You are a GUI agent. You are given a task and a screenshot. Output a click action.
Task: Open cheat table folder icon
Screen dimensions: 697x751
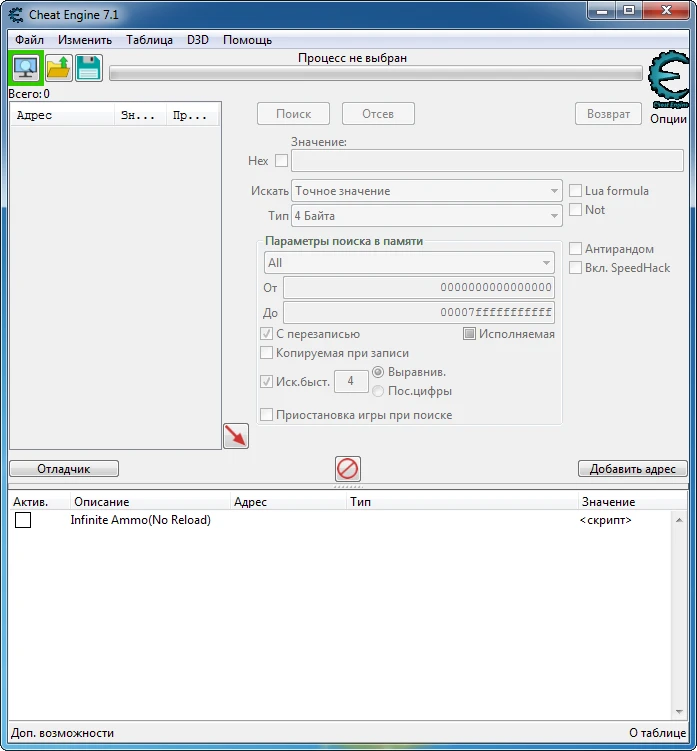58,68
